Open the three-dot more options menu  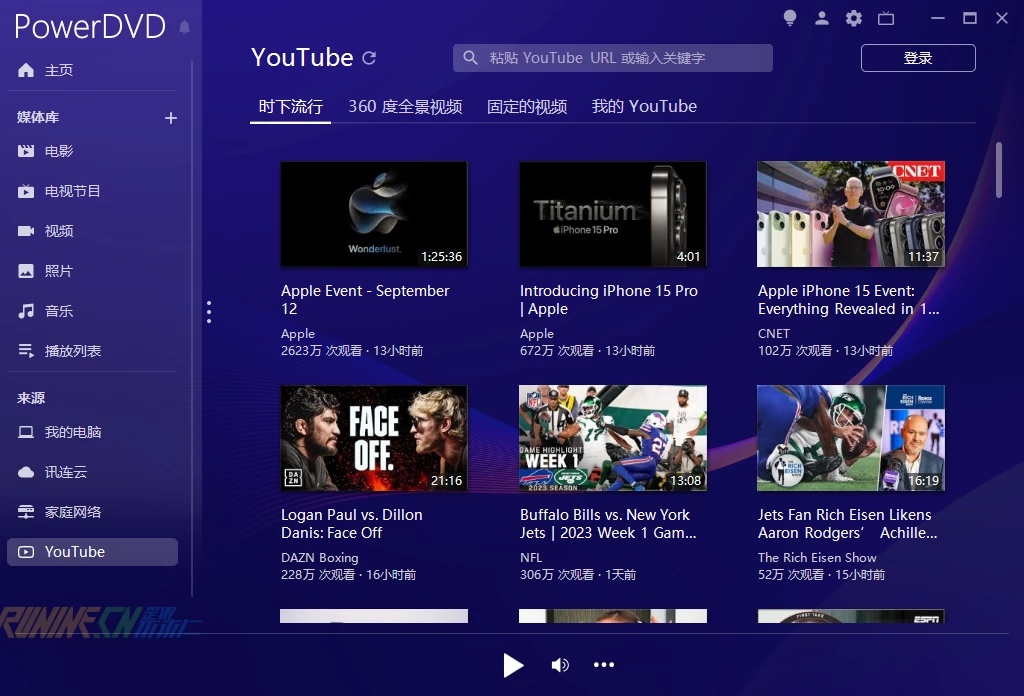point(604,665)
